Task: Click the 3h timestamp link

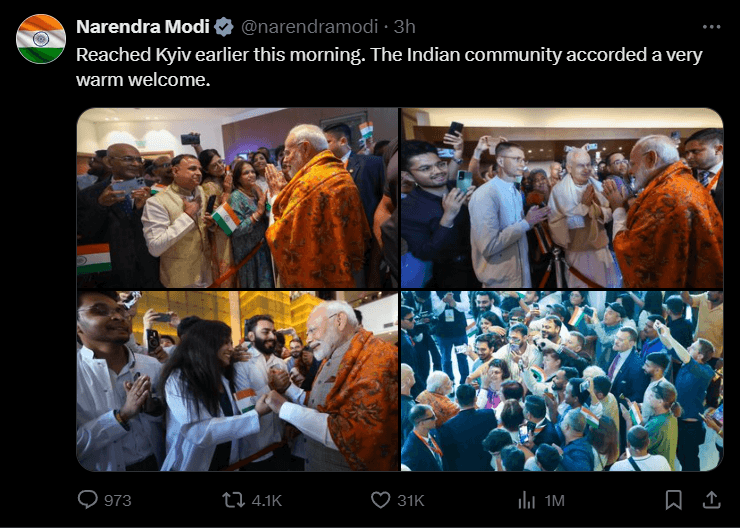Action: click(405, 27)
